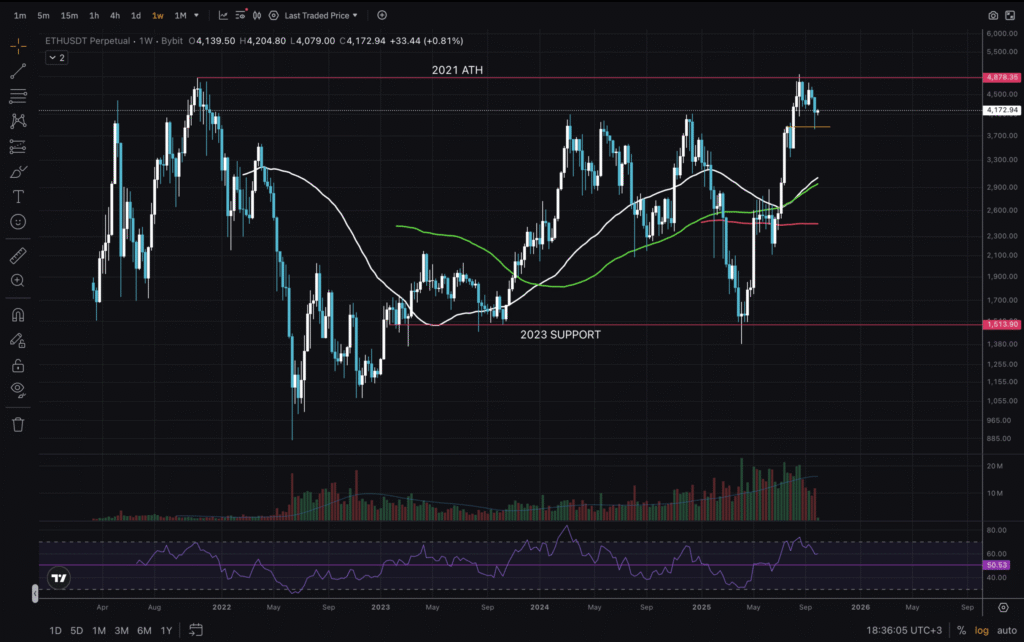1024x642 pixels.
Task: Collapse the indicators list via the 2 chevron
Action: pyautogui.click(x=55, y=57)
